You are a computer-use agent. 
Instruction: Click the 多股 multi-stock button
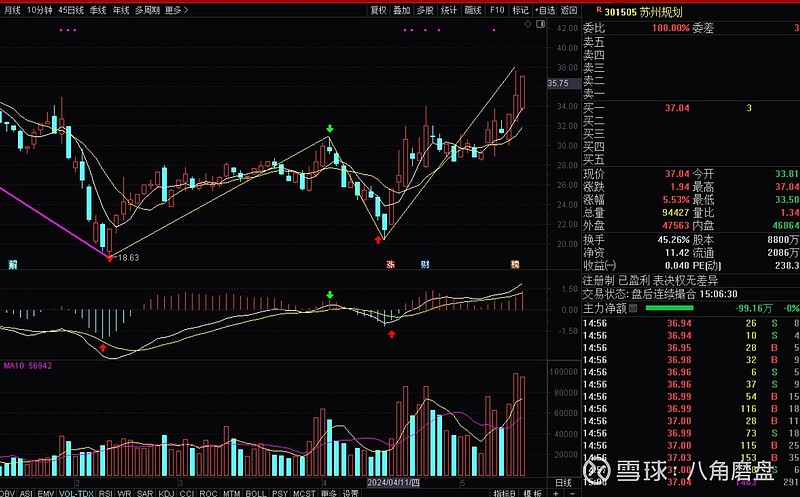tap(425, 10)
